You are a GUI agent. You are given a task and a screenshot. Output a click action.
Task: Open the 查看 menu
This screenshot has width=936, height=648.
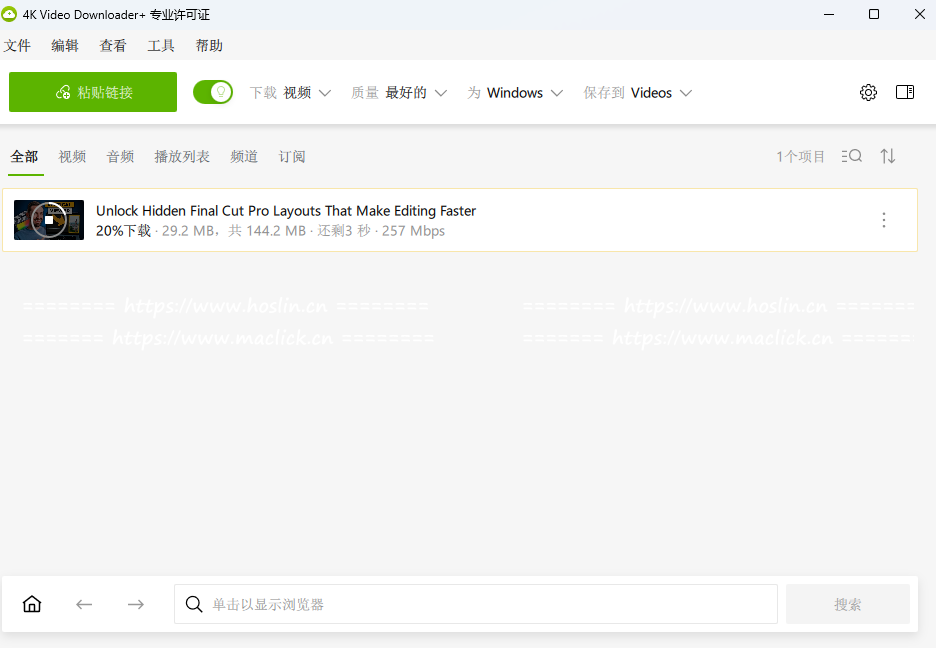(x=113, y=45)
